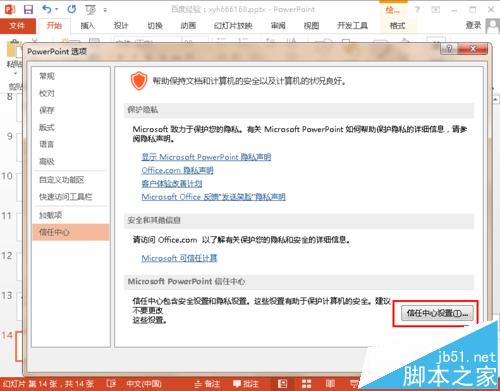Open 显示 Microsoft PowerPoint 隐私声明 link

click(x=206, y=157)
